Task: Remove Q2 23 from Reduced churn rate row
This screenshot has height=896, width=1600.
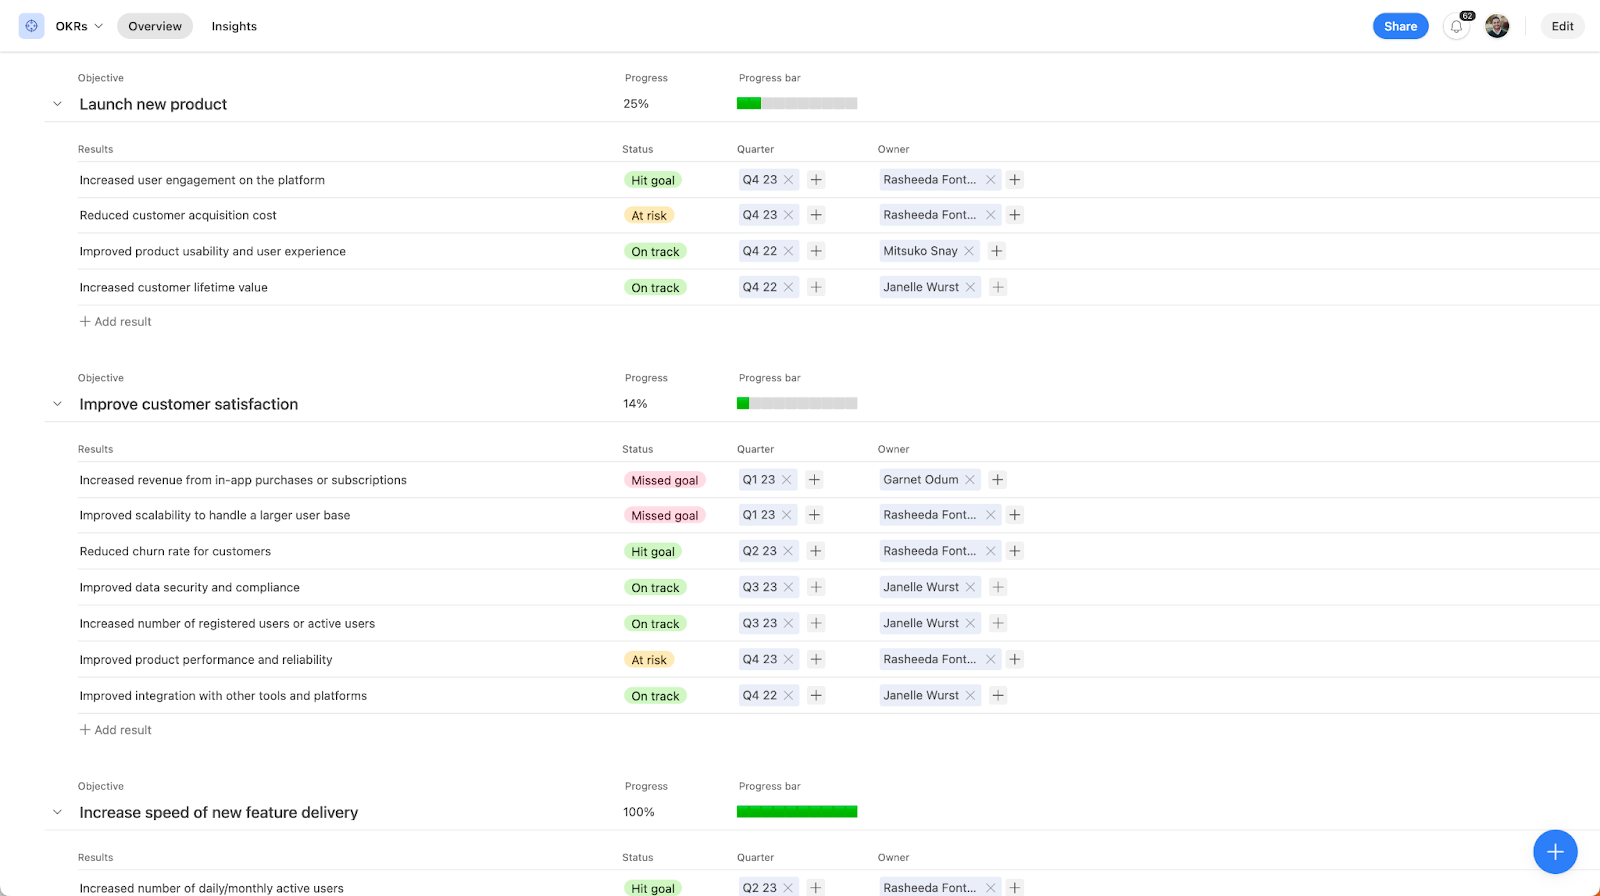Action: click(x=789, y=551)
